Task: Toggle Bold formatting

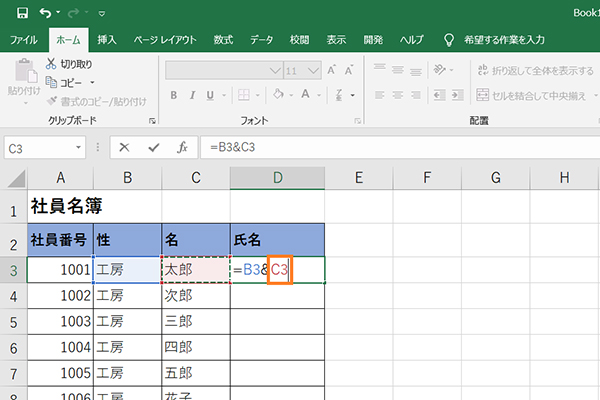Action: [173, 96]
